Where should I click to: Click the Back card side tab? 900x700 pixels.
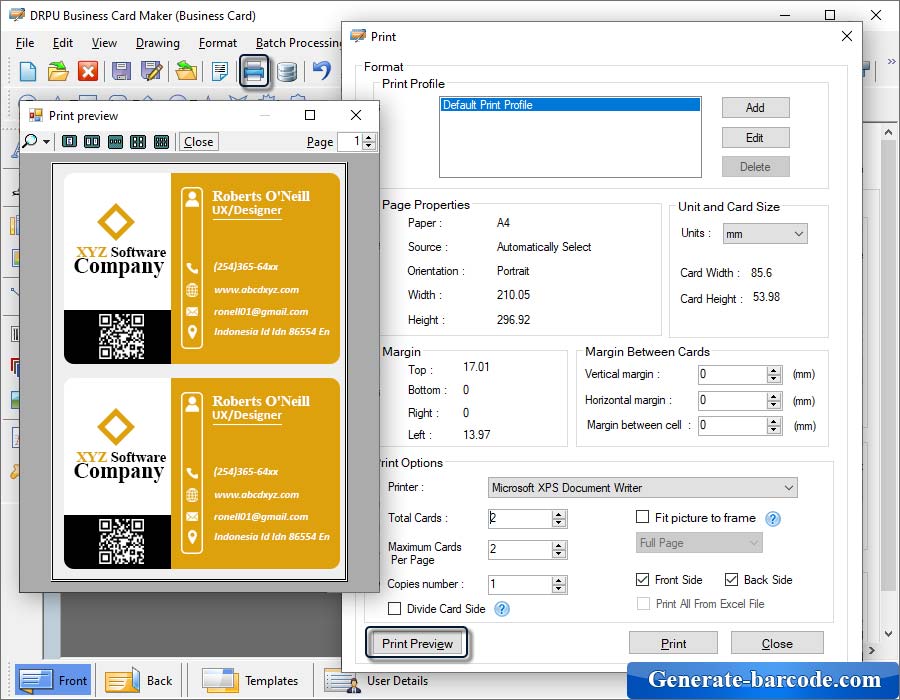(138, 680)
